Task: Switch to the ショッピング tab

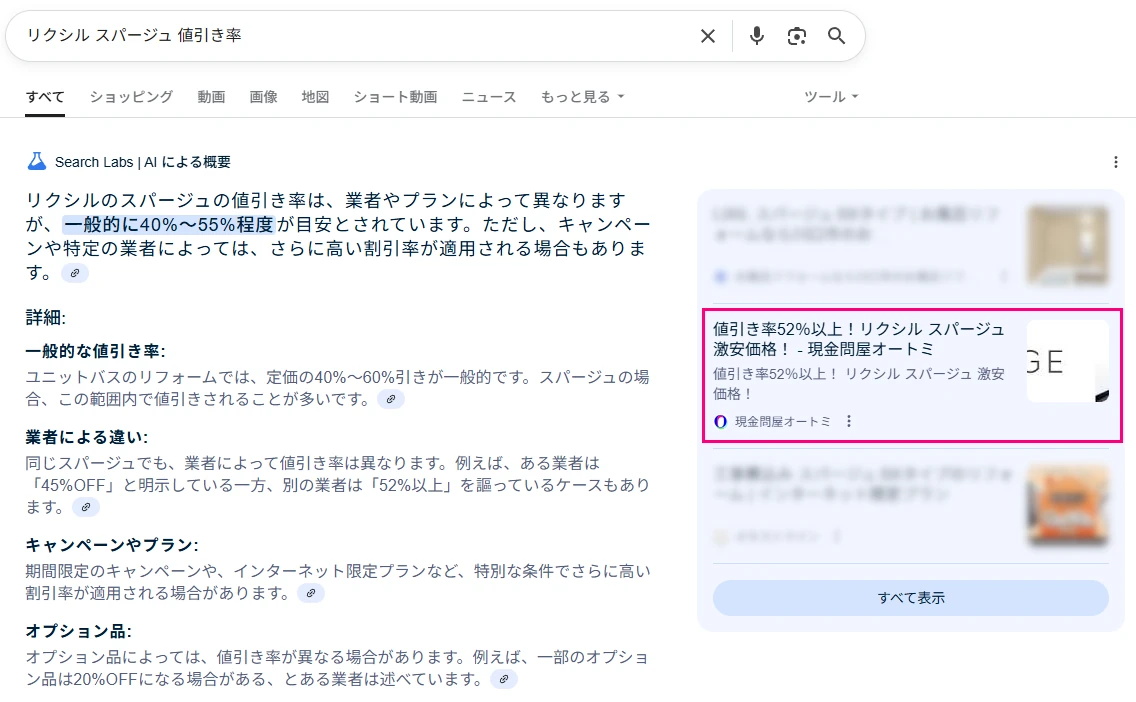Action: pyautogui.click(x=131, y=97)
